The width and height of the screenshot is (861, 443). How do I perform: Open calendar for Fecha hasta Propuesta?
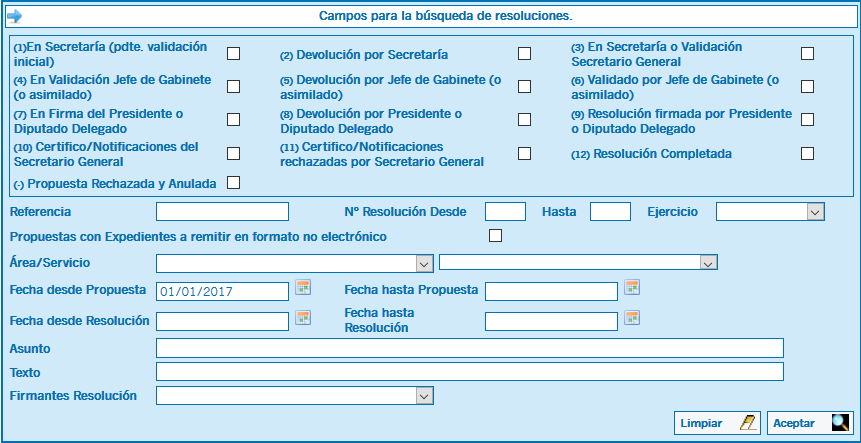click(632, 287)
